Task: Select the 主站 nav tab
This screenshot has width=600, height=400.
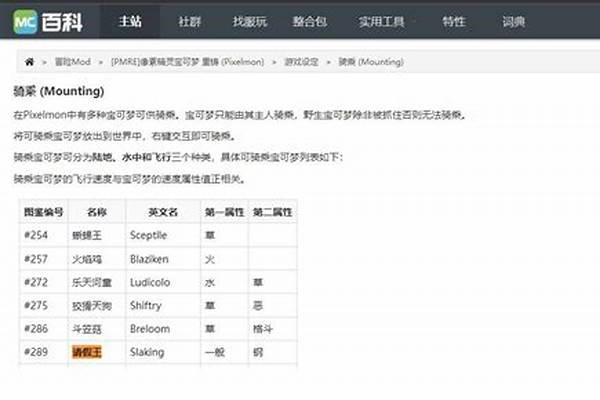Action: pos(130,21)
